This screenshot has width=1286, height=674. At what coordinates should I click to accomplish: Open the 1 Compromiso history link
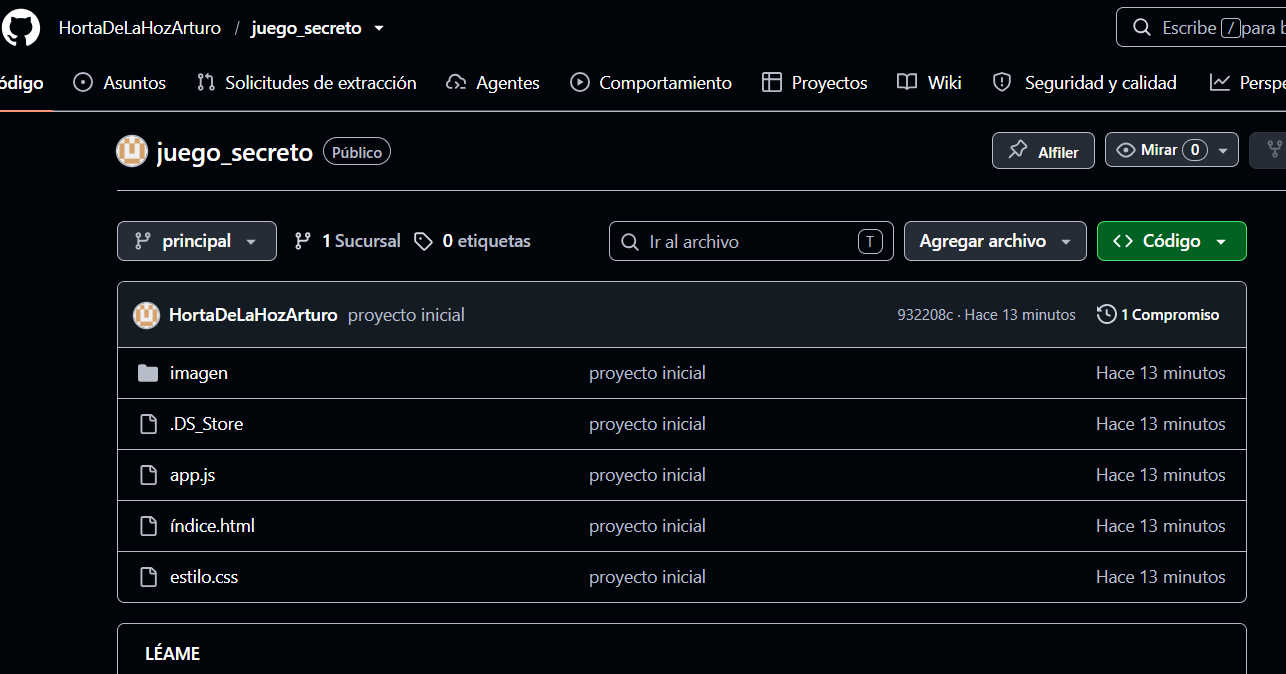pyautogui.click(x=1158, y=315)
